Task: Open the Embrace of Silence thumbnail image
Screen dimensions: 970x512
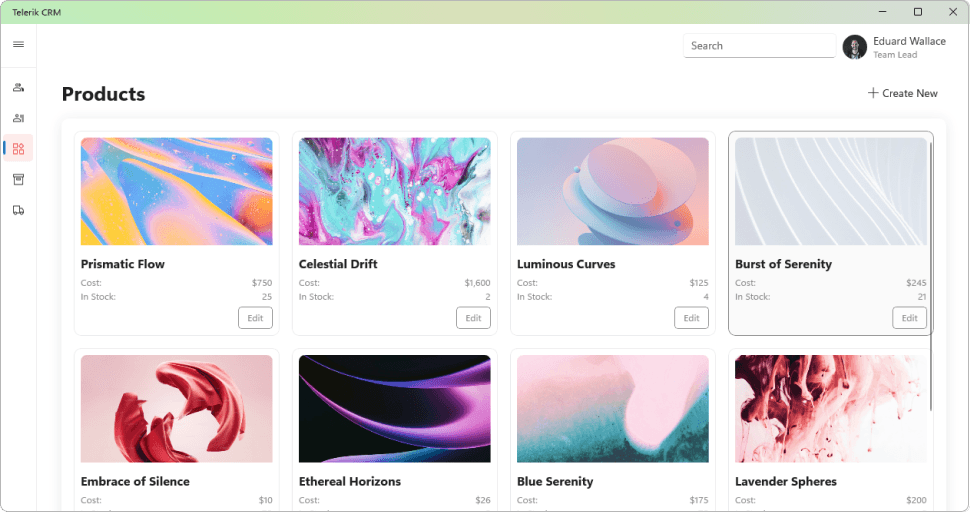Action: (x=176, y=409)
